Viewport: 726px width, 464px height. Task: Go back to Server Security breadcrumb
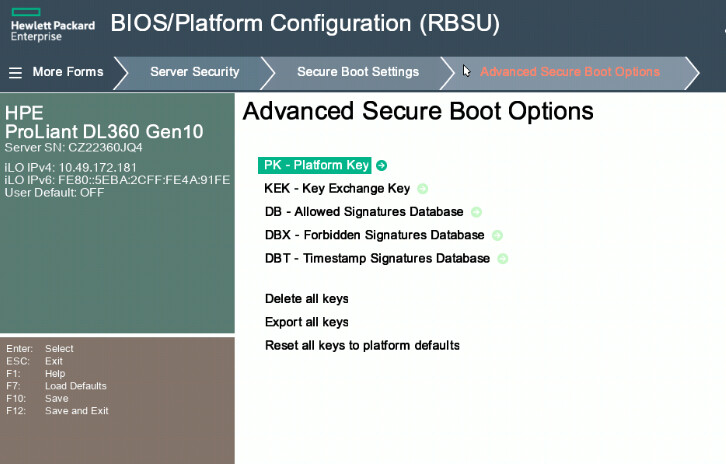tap(194, 72)
